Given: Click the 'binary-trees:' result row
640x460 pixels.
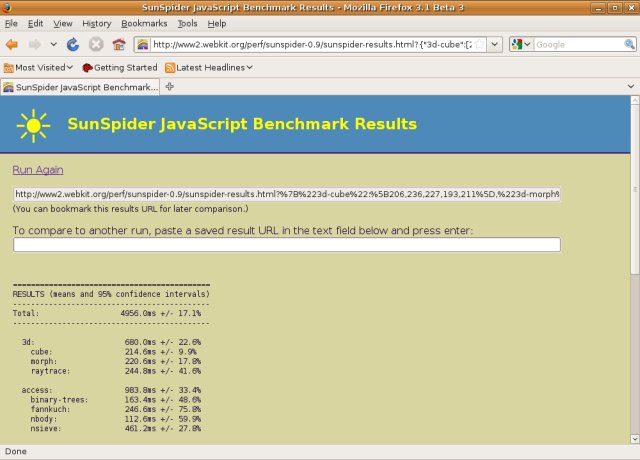Looking at the screenshot, I should pos(116,400).
